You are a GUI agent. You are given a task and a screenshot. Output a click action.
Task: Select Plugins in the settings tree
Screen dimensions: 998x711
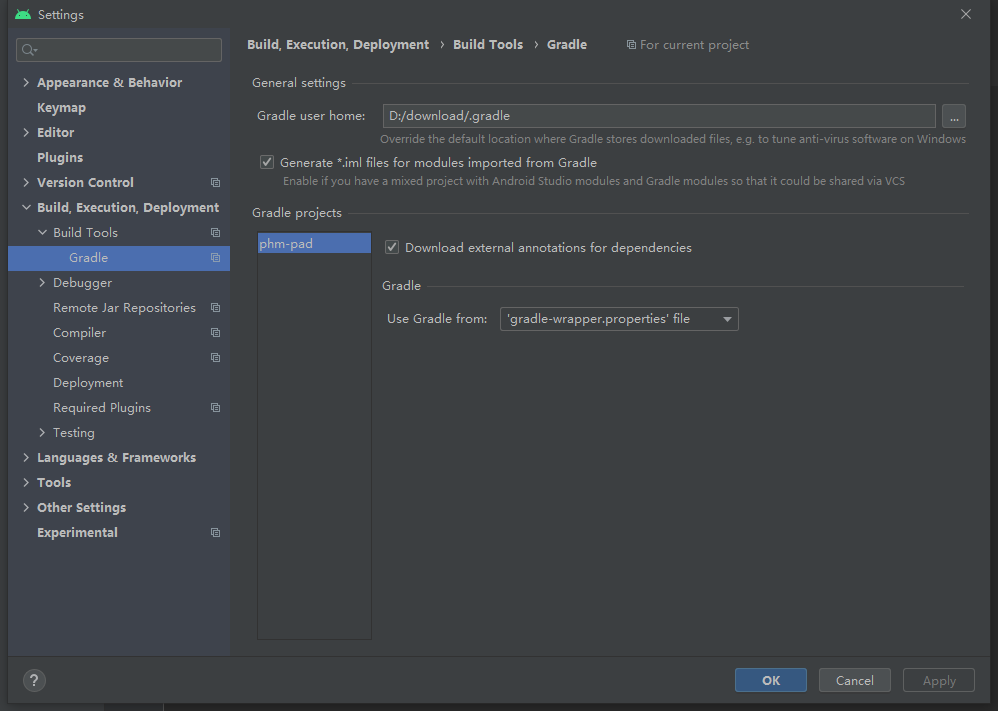60,158
